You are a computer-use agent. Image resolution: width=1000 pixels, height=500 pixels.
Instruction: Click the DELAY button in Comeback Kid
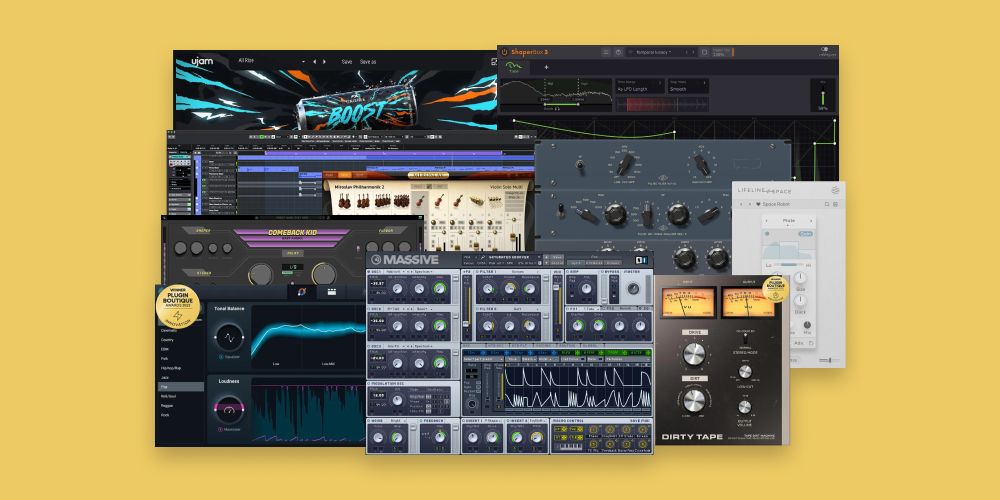293,253
